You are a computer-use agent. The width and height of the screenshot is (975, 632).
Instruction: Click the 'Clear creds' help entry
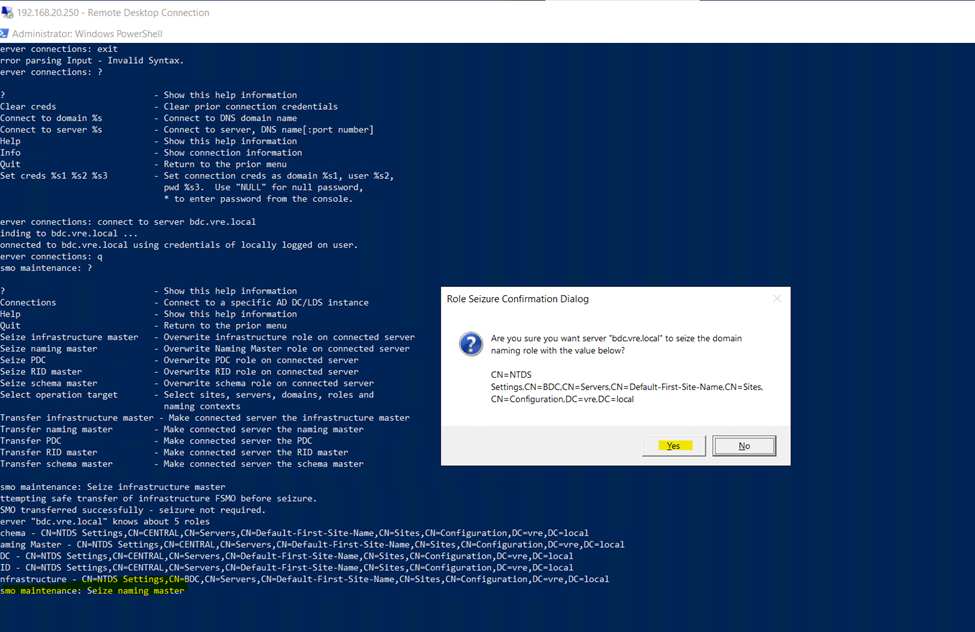[x=28, y=107]
